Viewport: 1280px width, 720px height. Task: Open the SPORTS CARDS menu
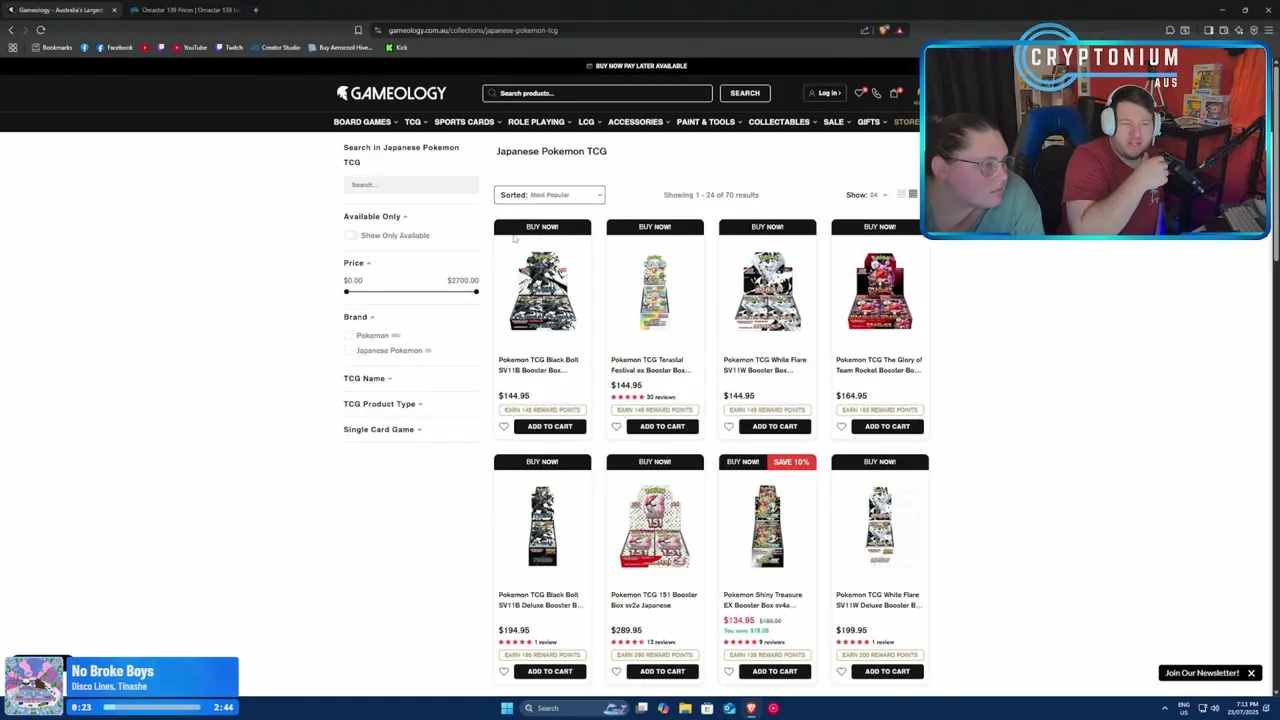pos(468,122)
